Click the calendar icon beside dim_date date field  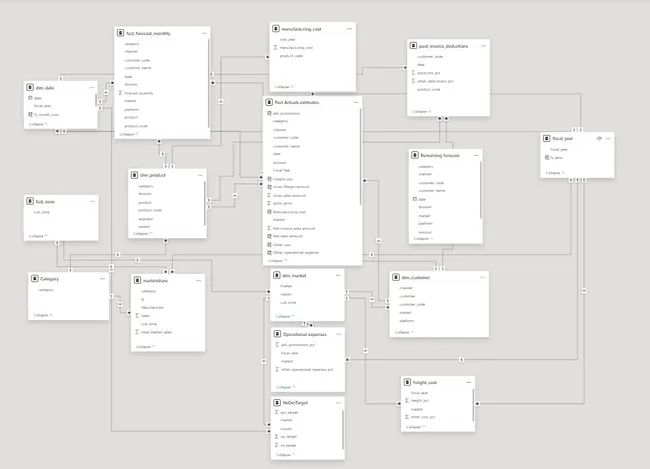[30, 98]
